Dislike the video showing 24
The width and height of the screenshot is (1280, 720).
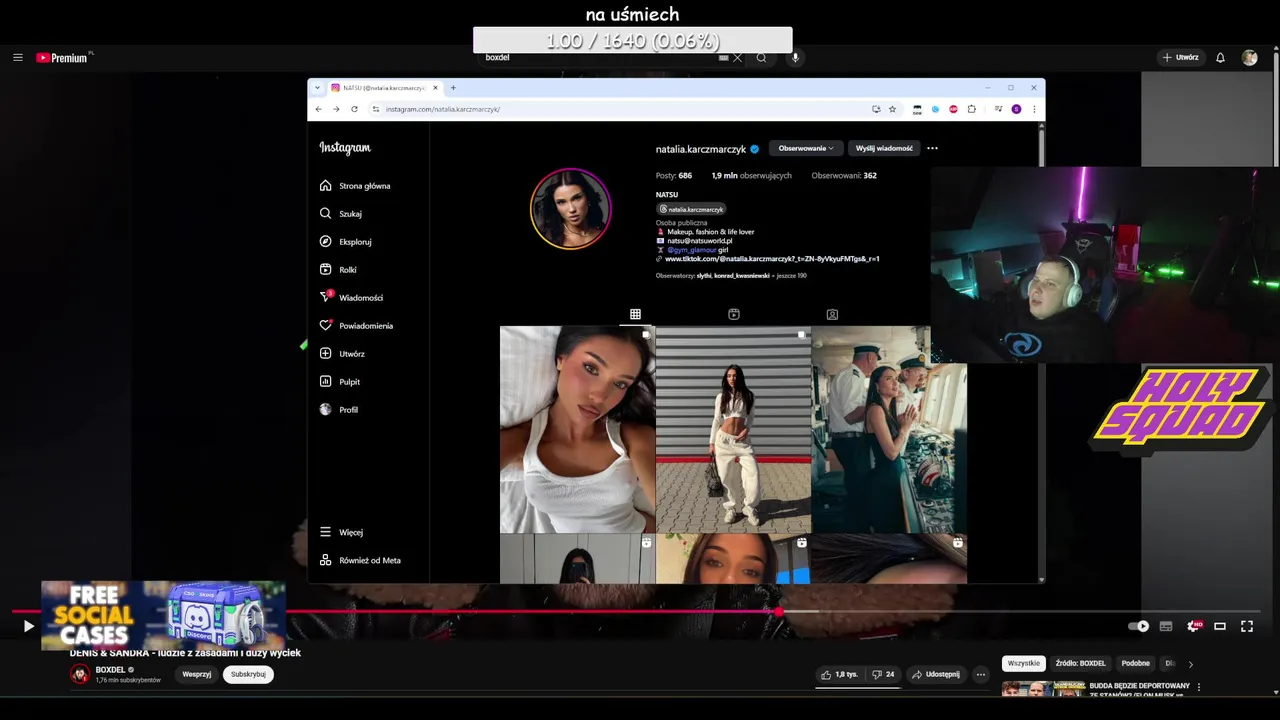tap(883, 674)
